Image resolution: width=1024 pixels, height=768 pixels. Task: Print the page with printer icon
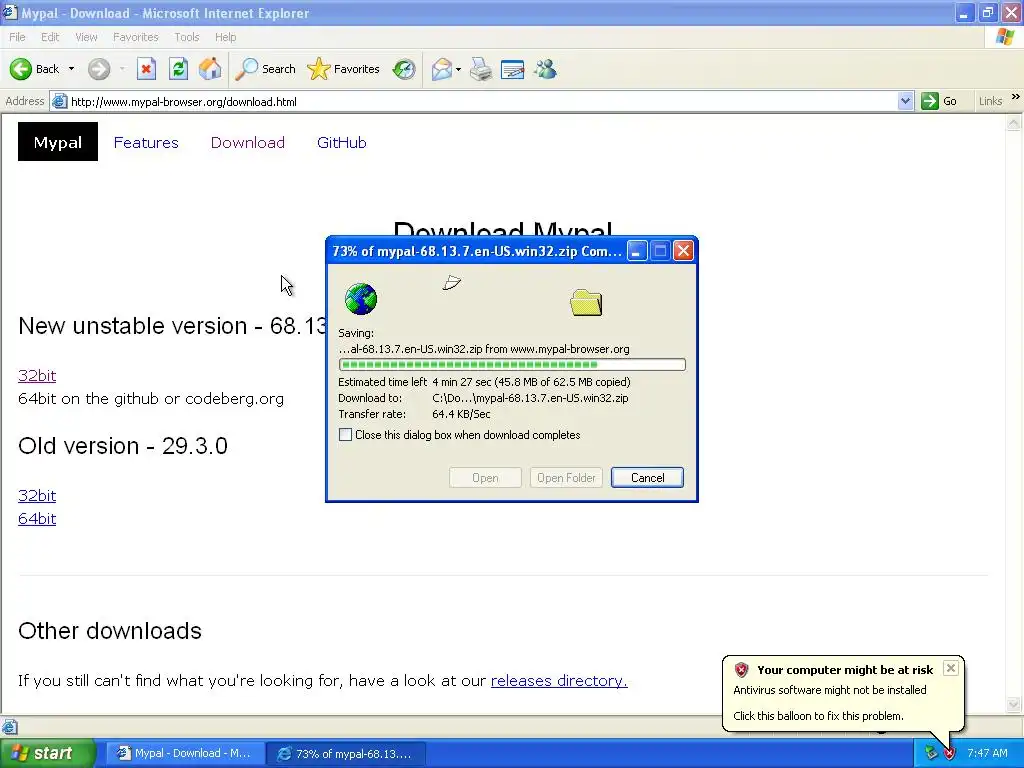point(481,69)
